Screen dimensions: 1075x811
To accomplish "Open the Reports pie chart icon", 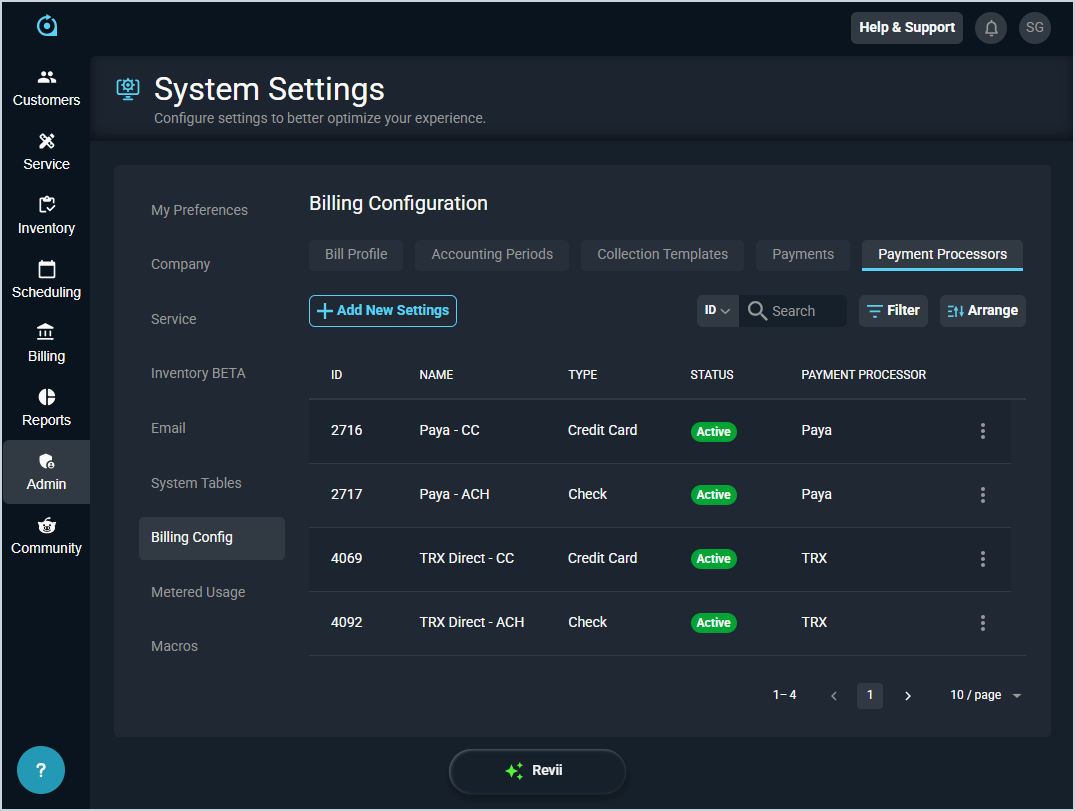I will pyautogui.click(x=46, y=398).
